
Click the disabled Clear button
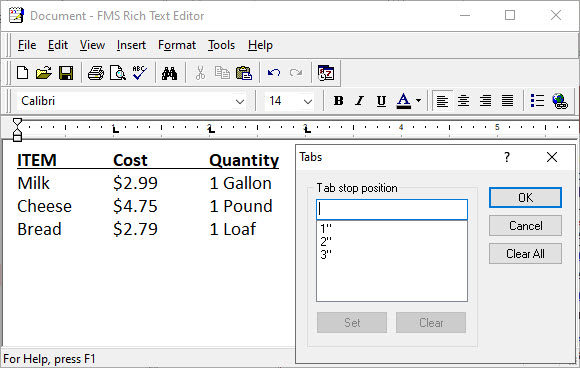click(x=431, y=323)
